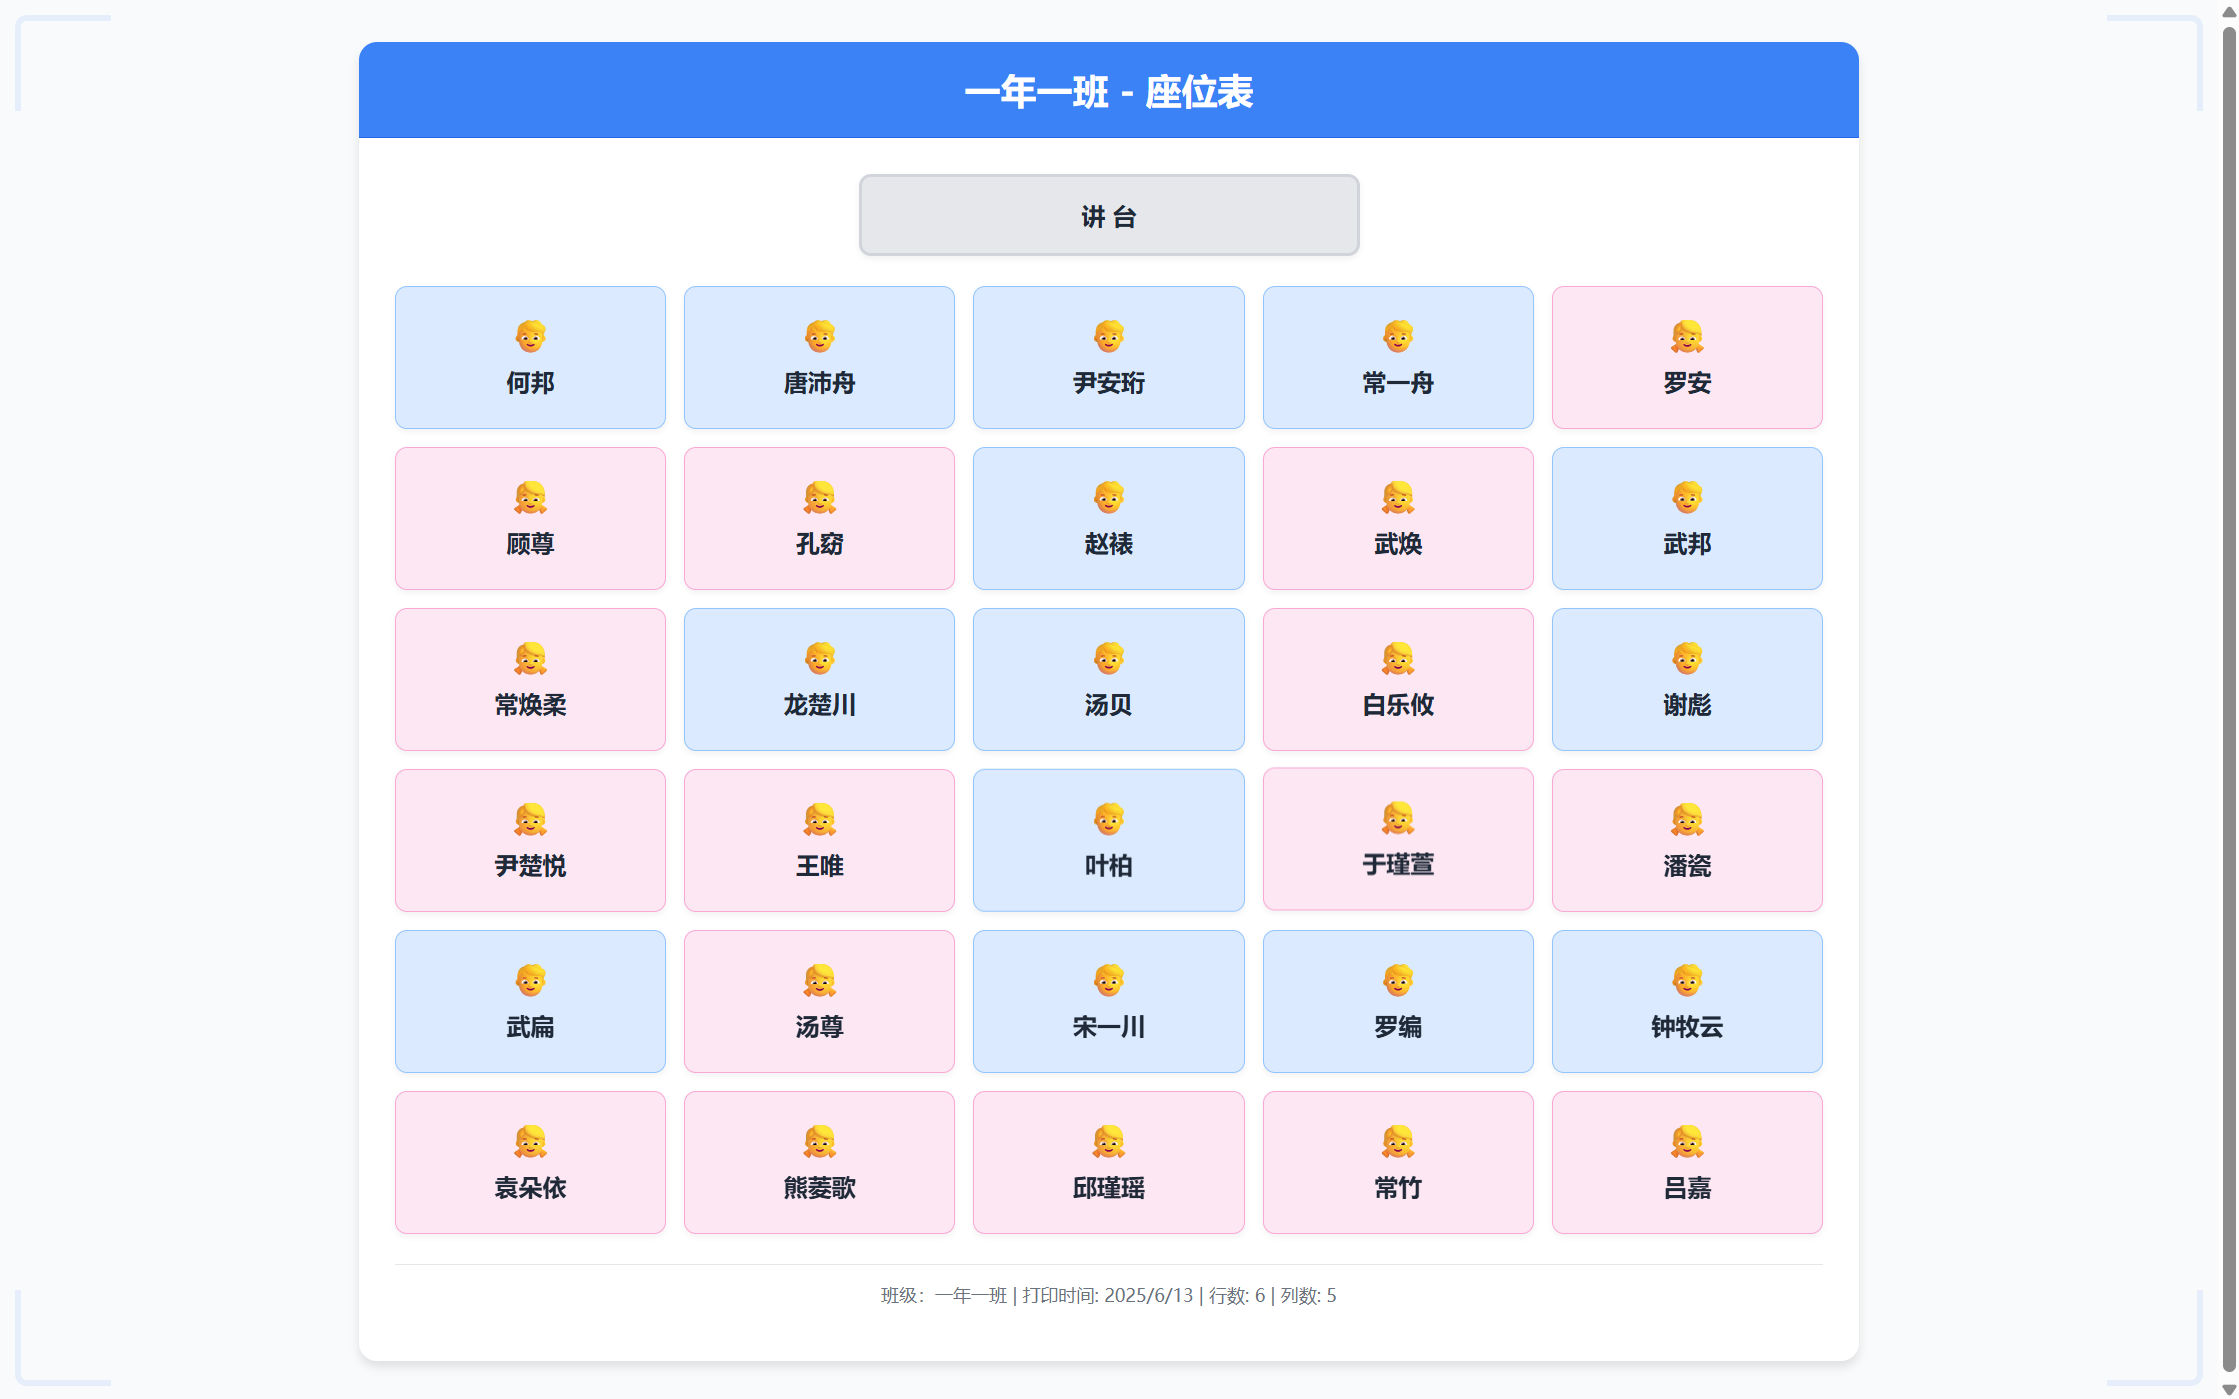The width and height of the screenshot is (2239, 1399).
Task: Select 唐沛舟's seat card
Action: 819,357
